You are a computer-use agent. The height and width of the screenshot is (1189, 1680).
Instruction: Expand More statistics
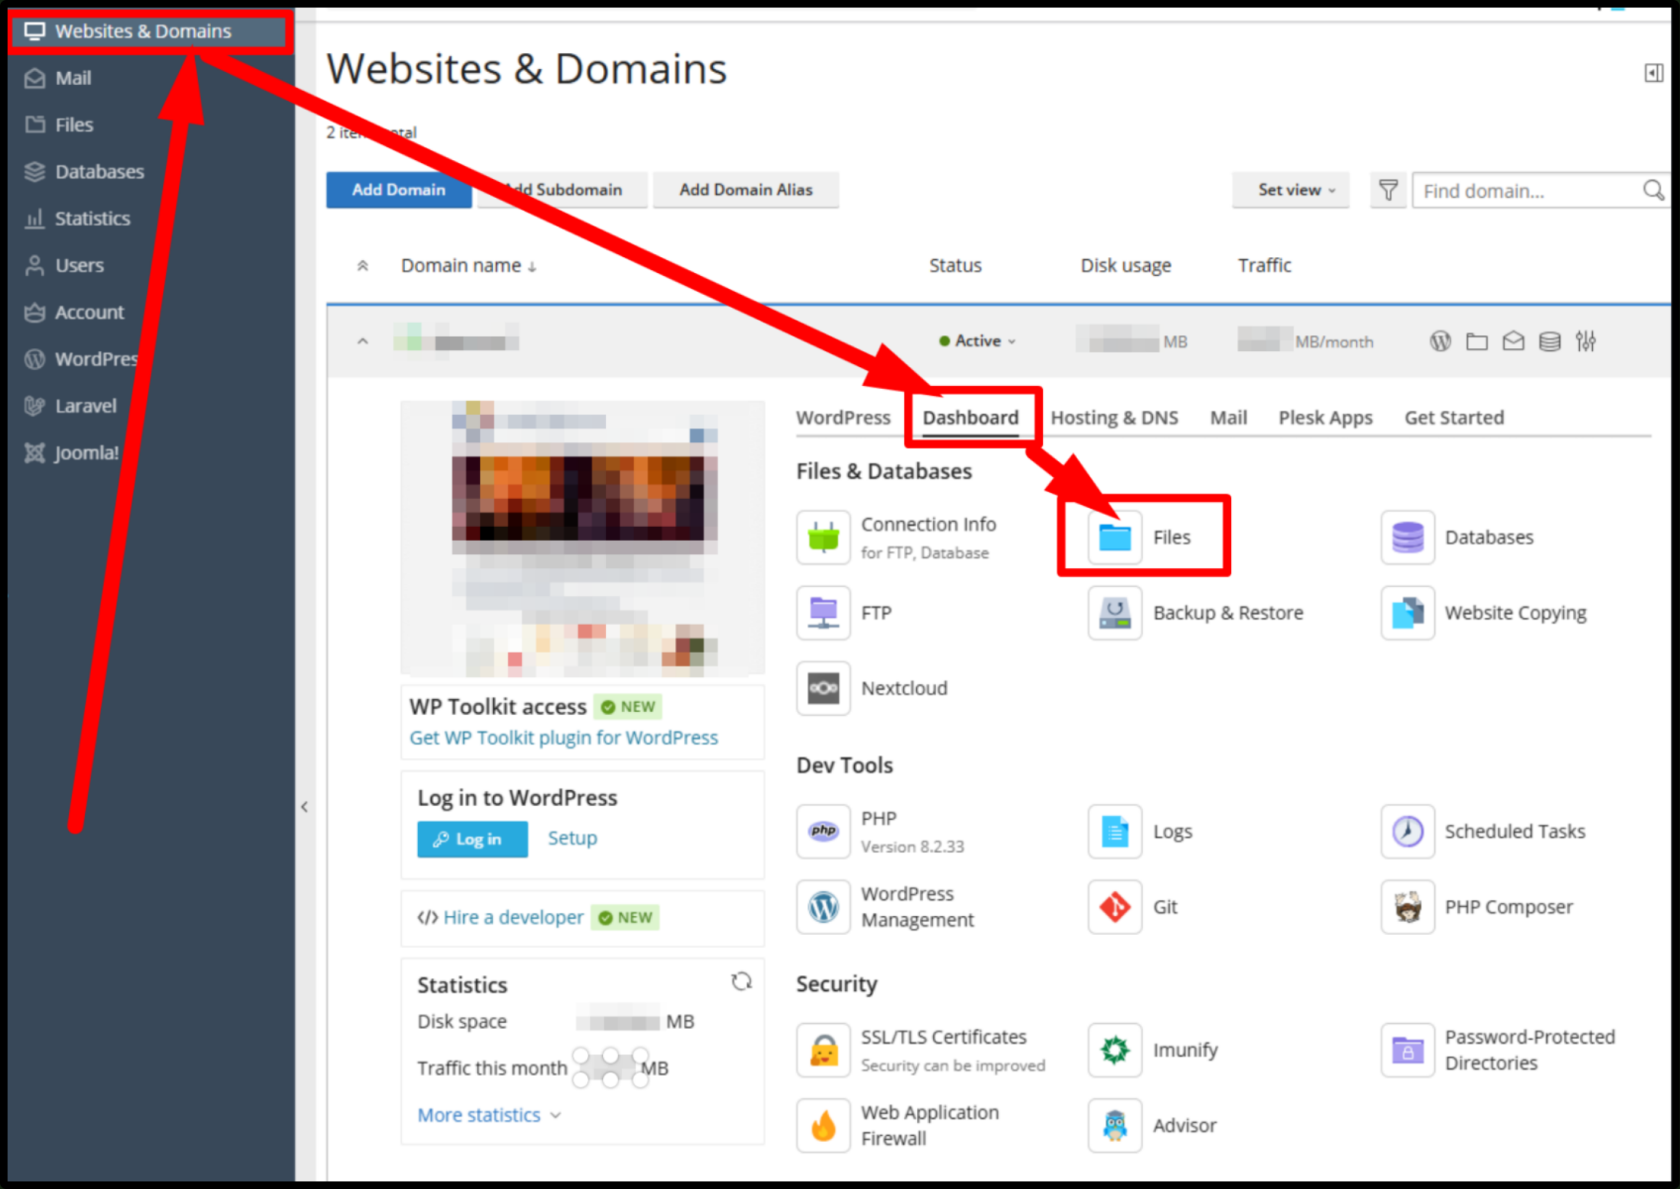[x=490, y=1115]
